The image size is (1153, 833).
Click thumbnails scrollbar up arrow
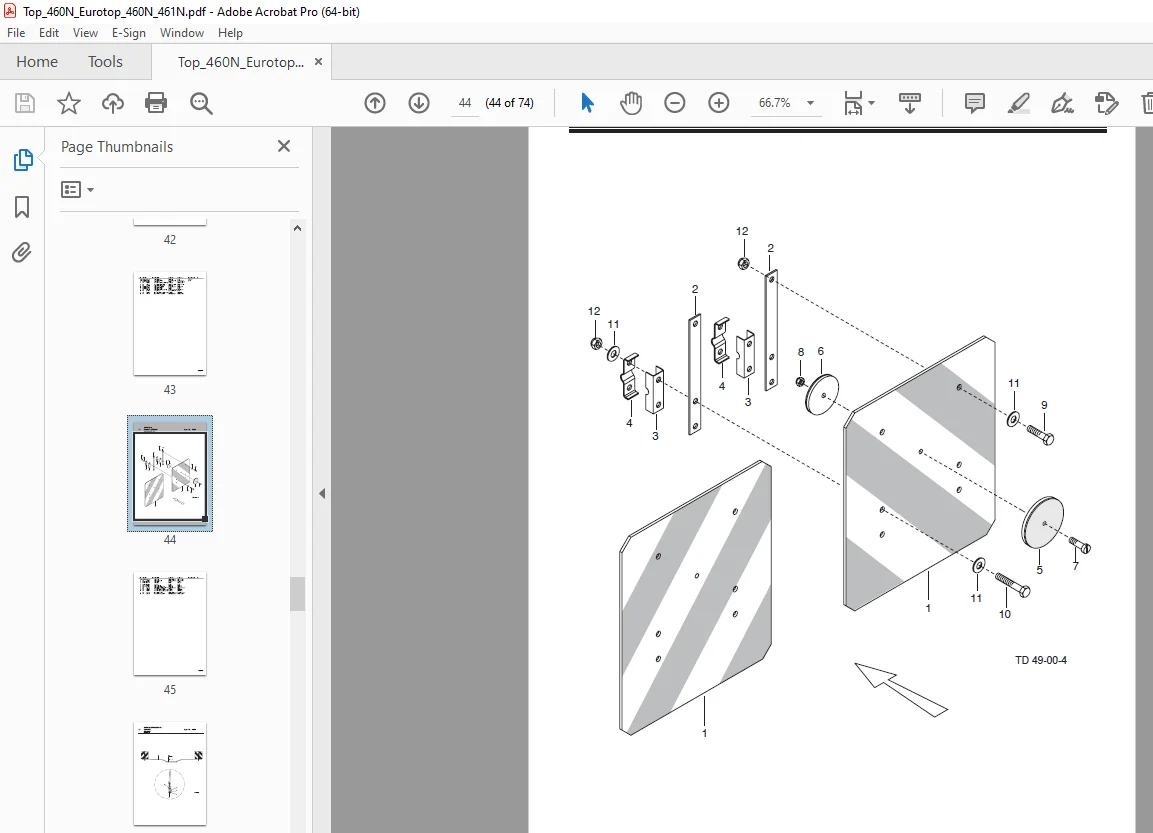297,228
